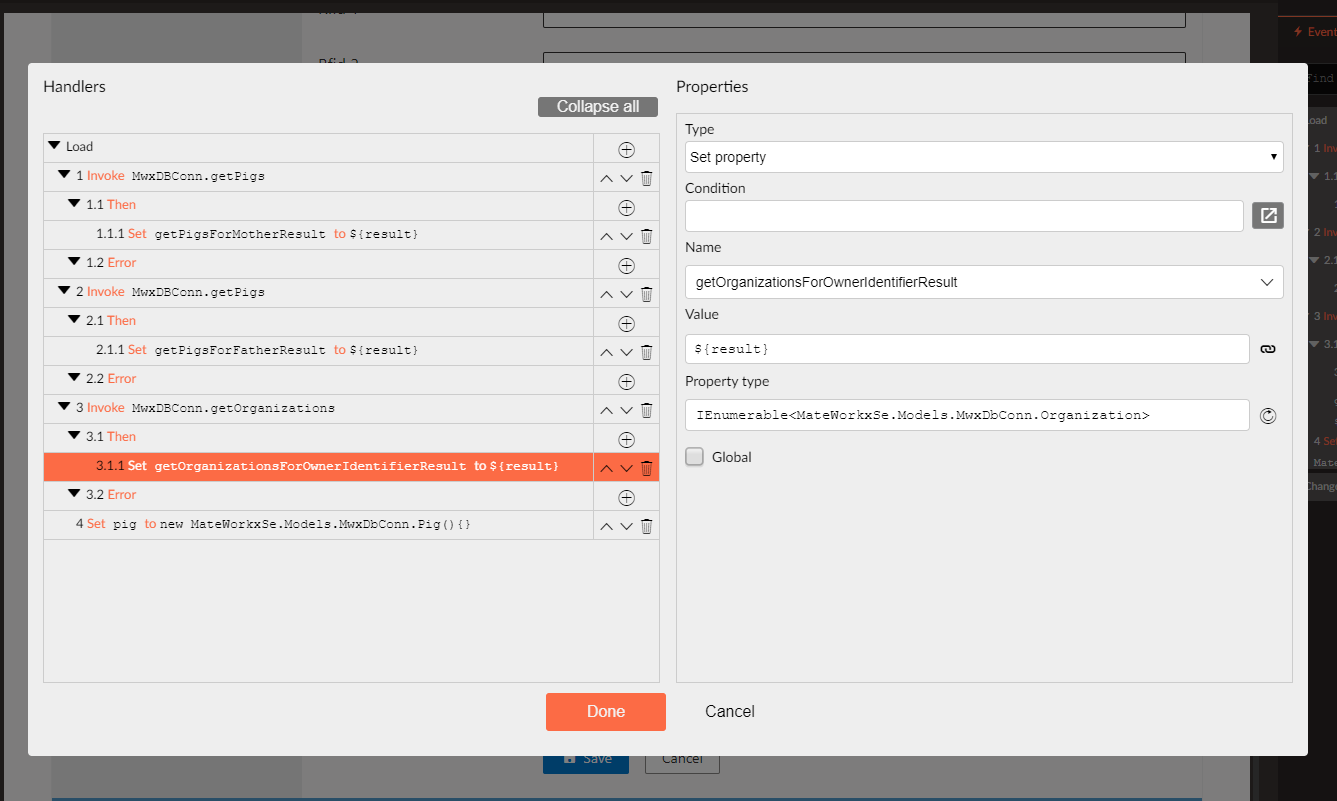Move the highlighted 3.1.1 Set row down
The height and width of the screenshot is (801, 1337).
click(626, 469)
